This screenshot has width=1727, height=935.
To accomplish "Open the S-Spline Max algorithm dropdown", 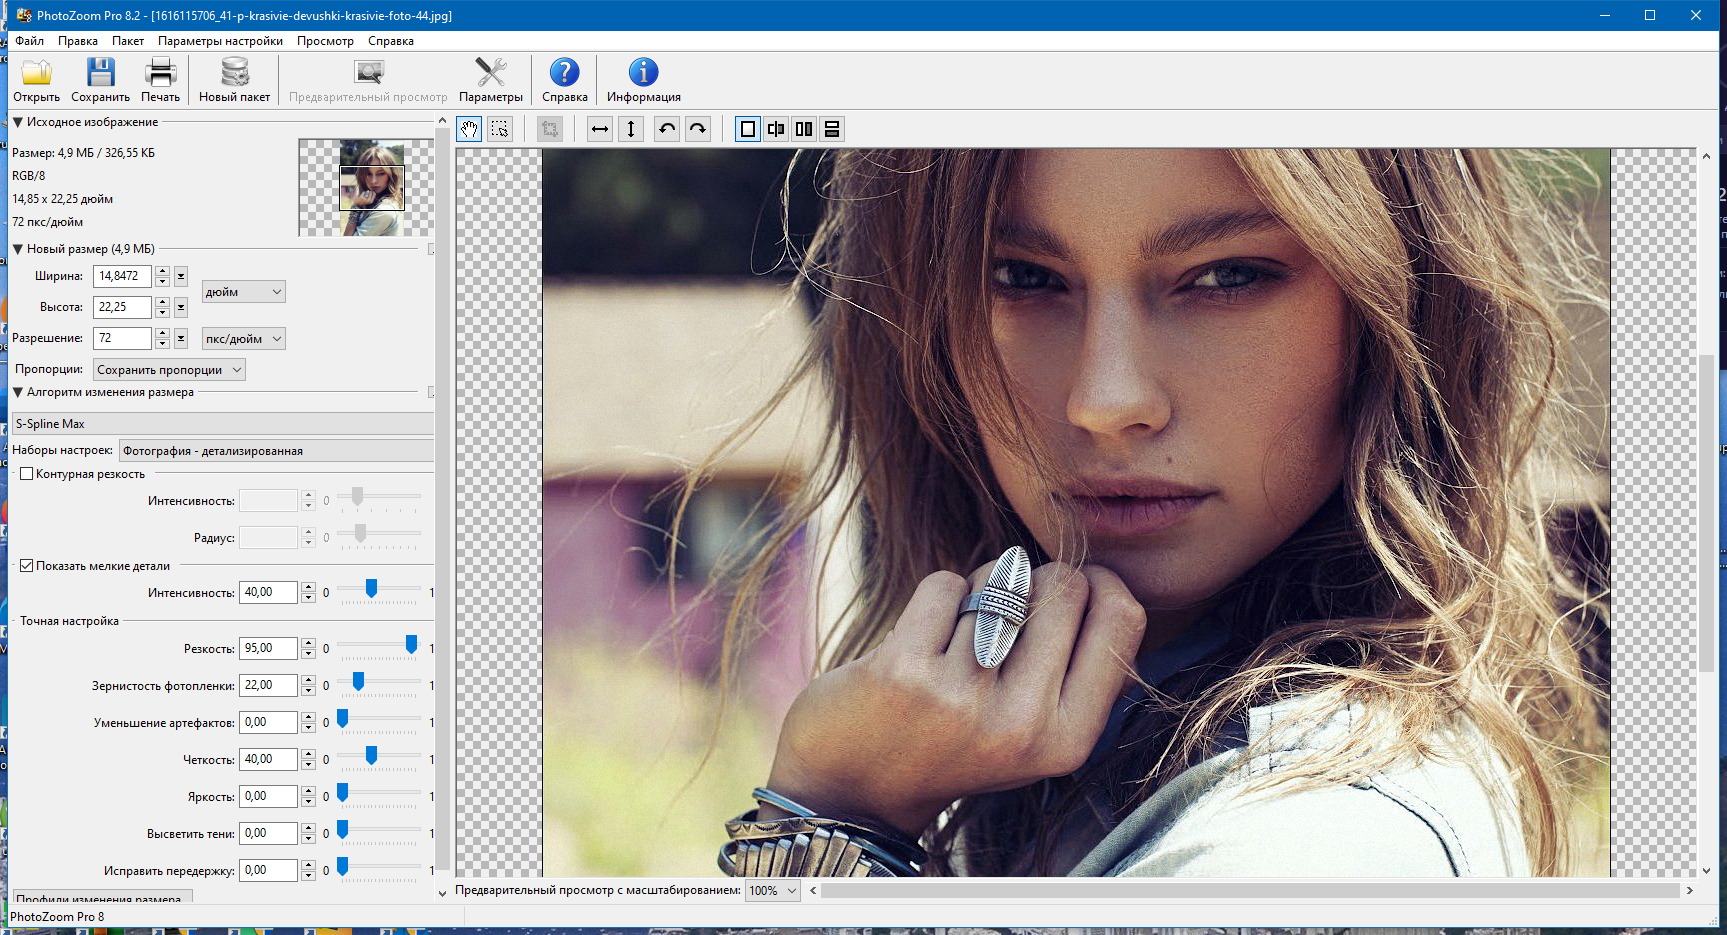I will point(223,424).
